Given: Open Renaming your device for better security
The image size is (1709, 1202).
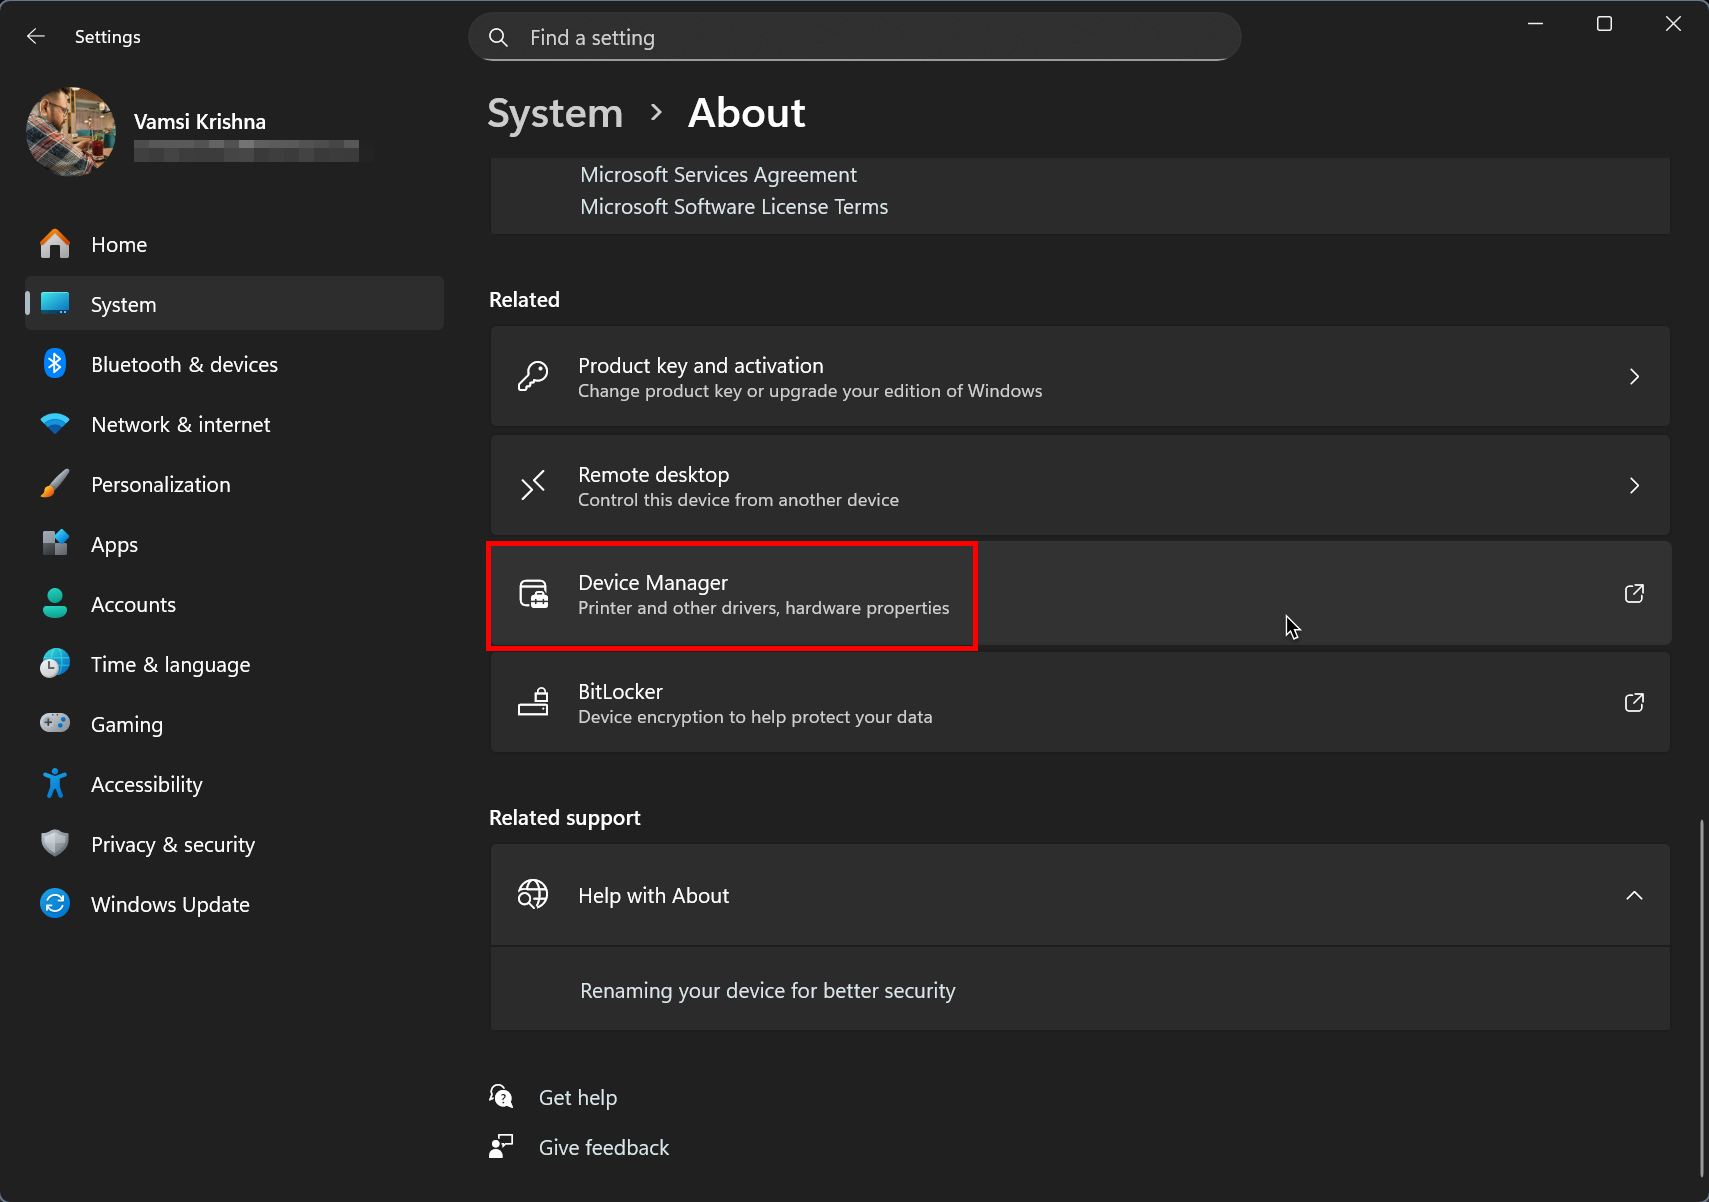Looking at the screenshot, I should (x=767, y=991).
